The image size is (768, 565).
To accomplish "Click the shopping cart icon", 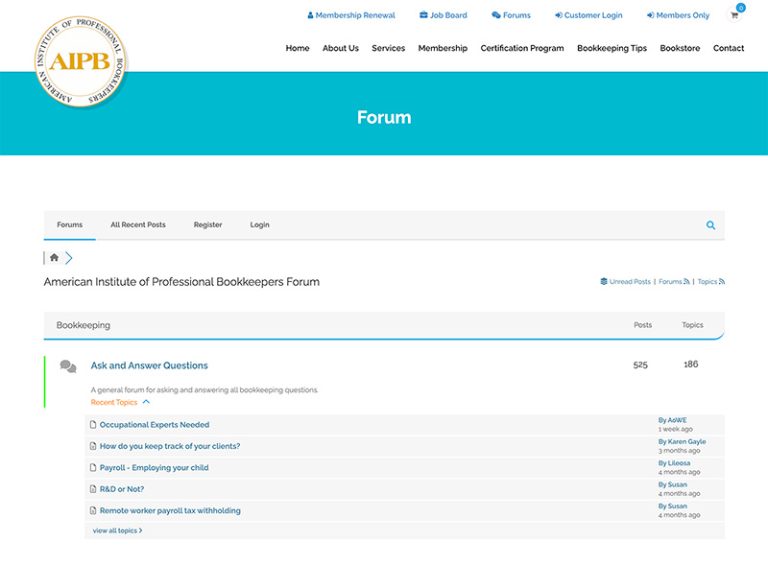I will pos(735,16).
